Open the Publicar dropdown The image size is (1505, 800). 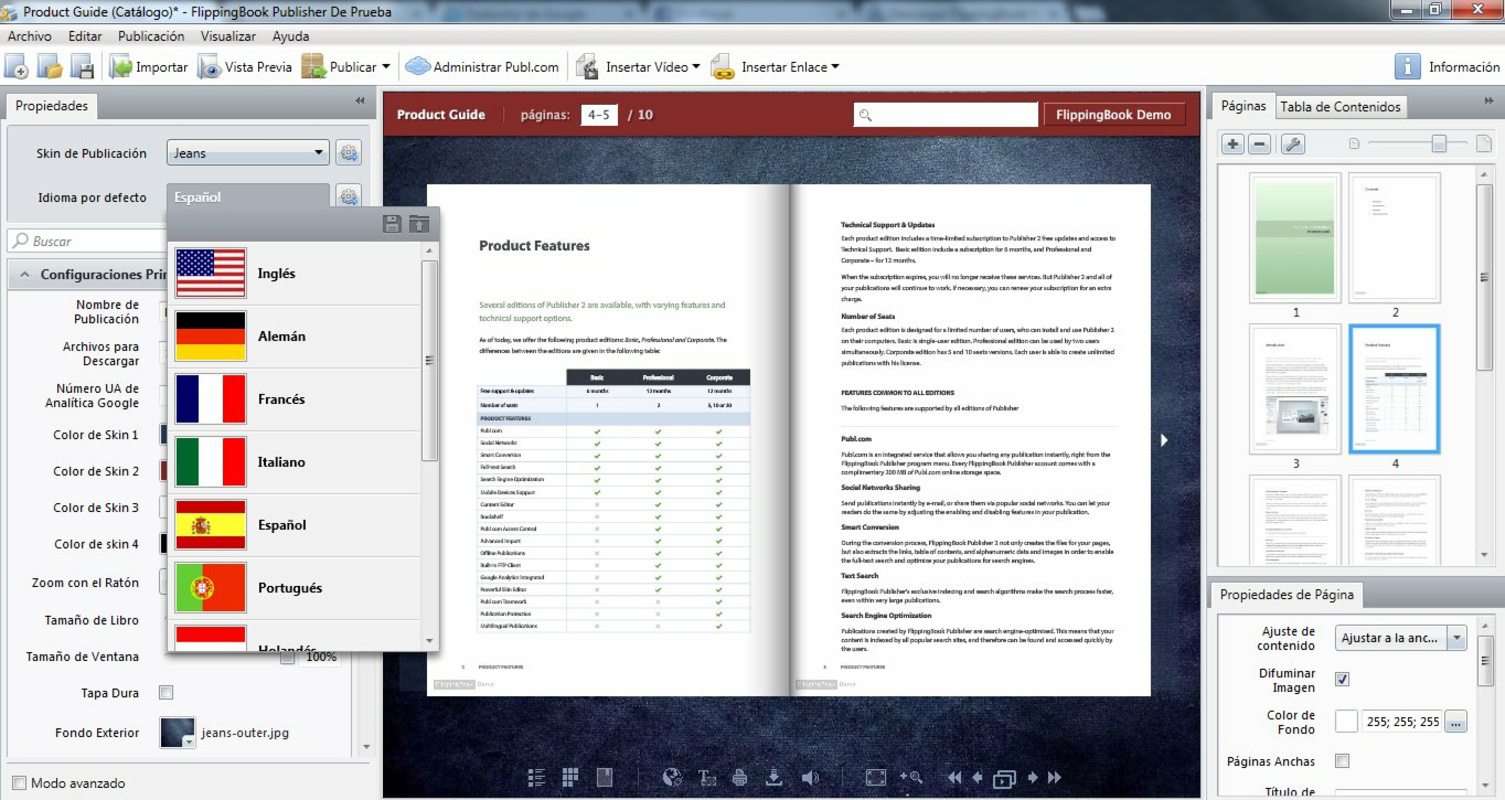coord(346,67)
